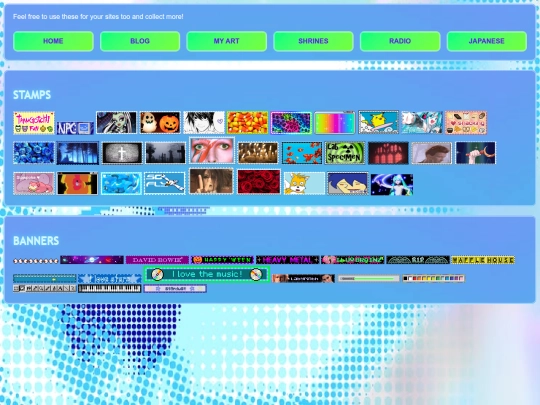The height and width of the screenshot is (405, 540).
Task: Click the Tamagotchi fan stamp
Action: 34,123
